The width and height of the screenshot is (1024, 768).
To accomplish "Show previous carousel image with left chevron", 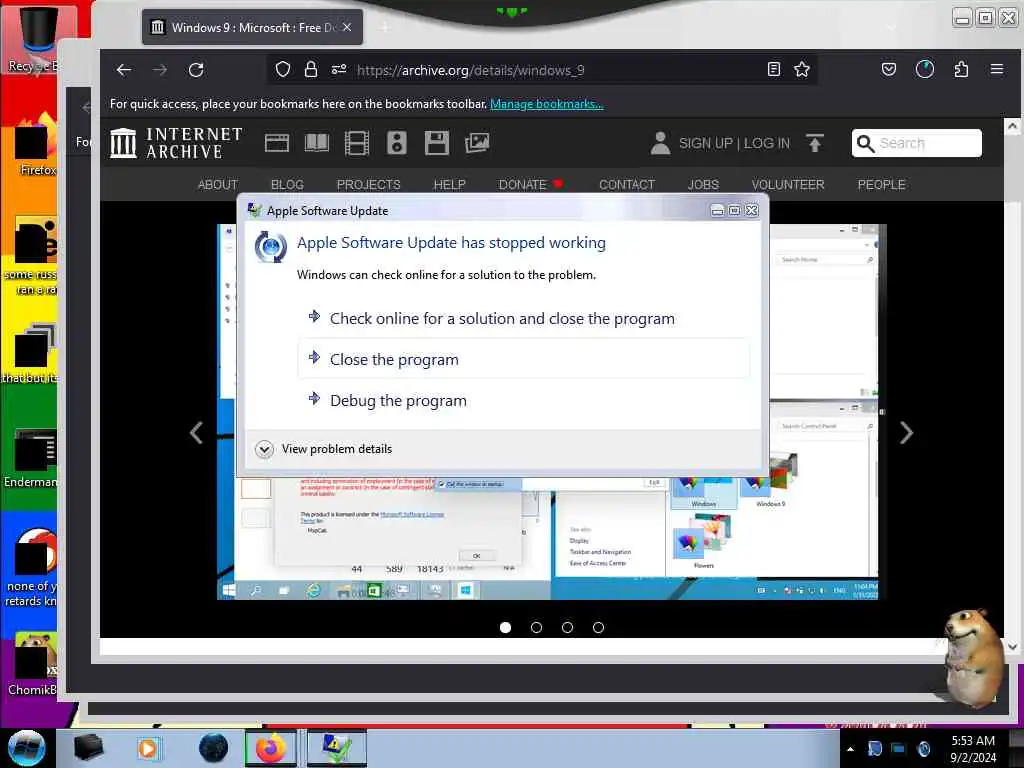I will click(x=196, y=432).
